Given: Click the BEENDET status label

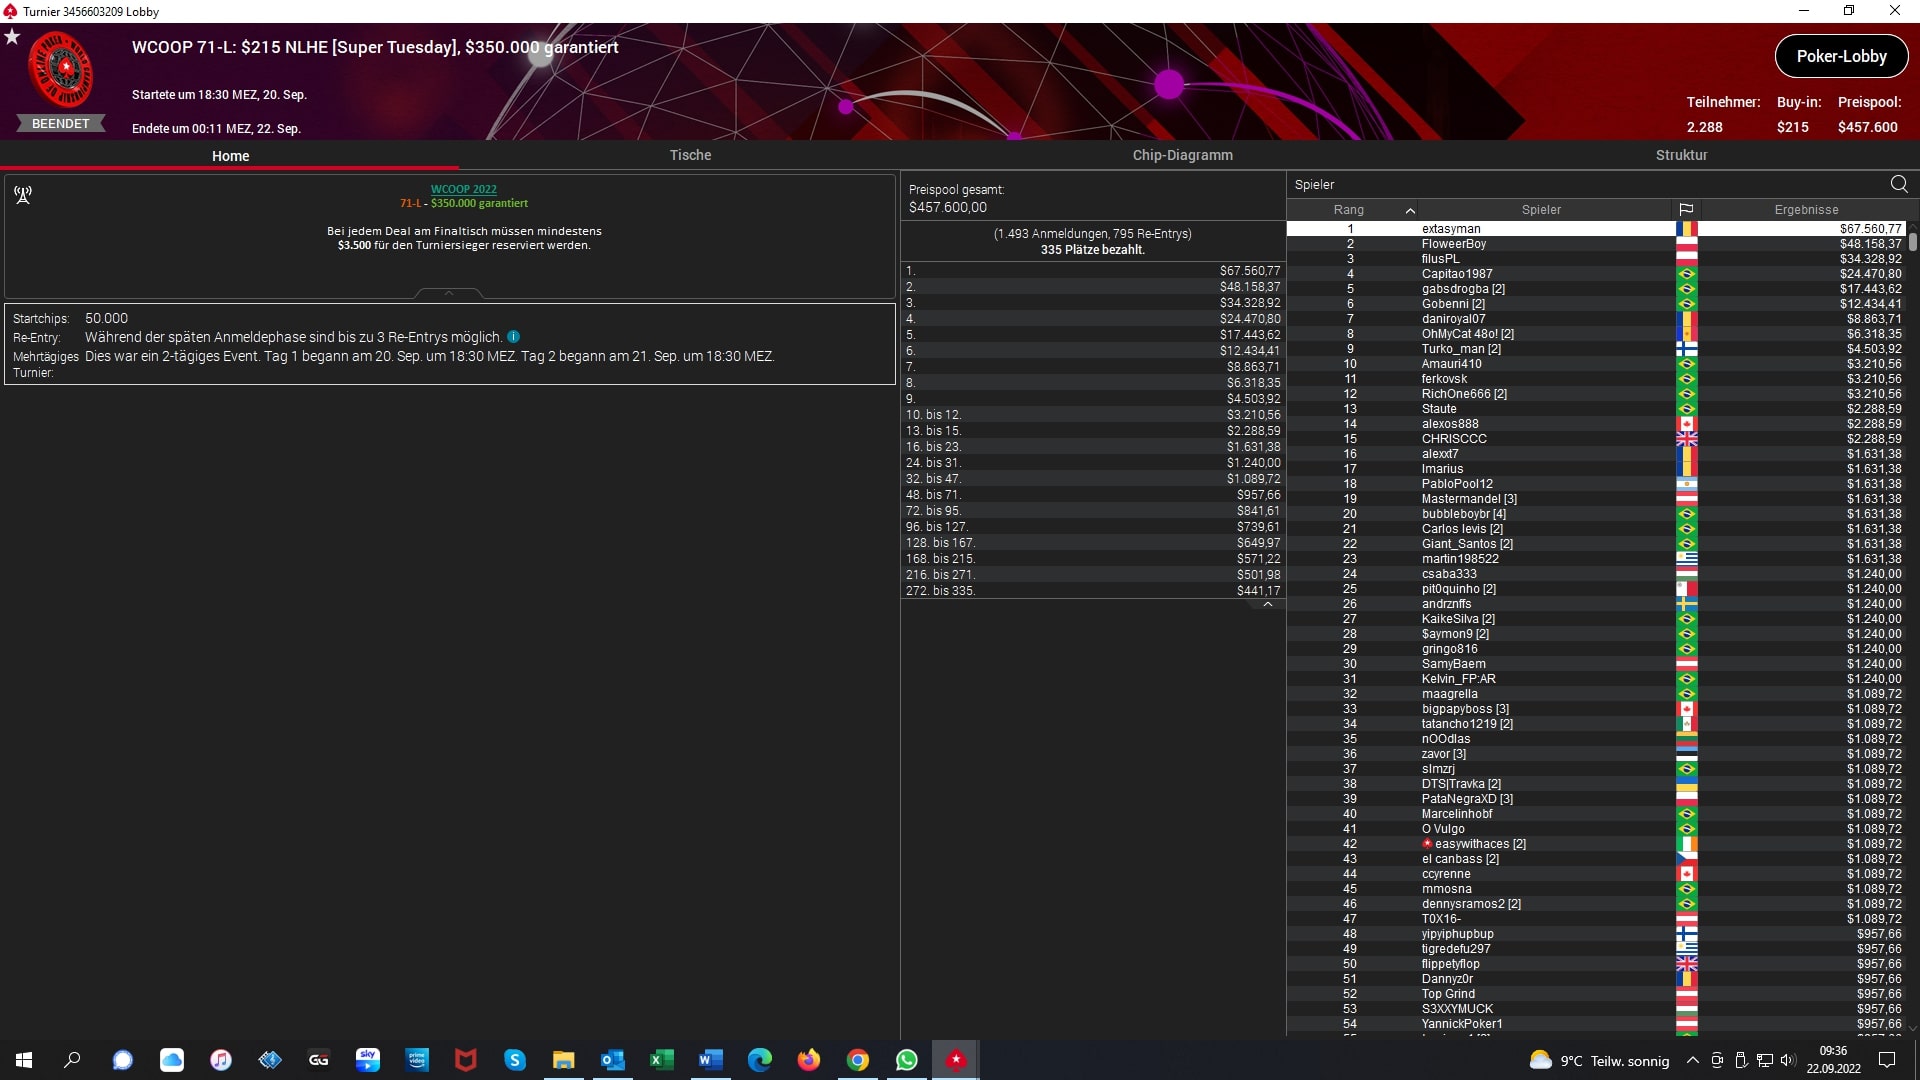Looking at the screenshot, I should coord(61,124).
